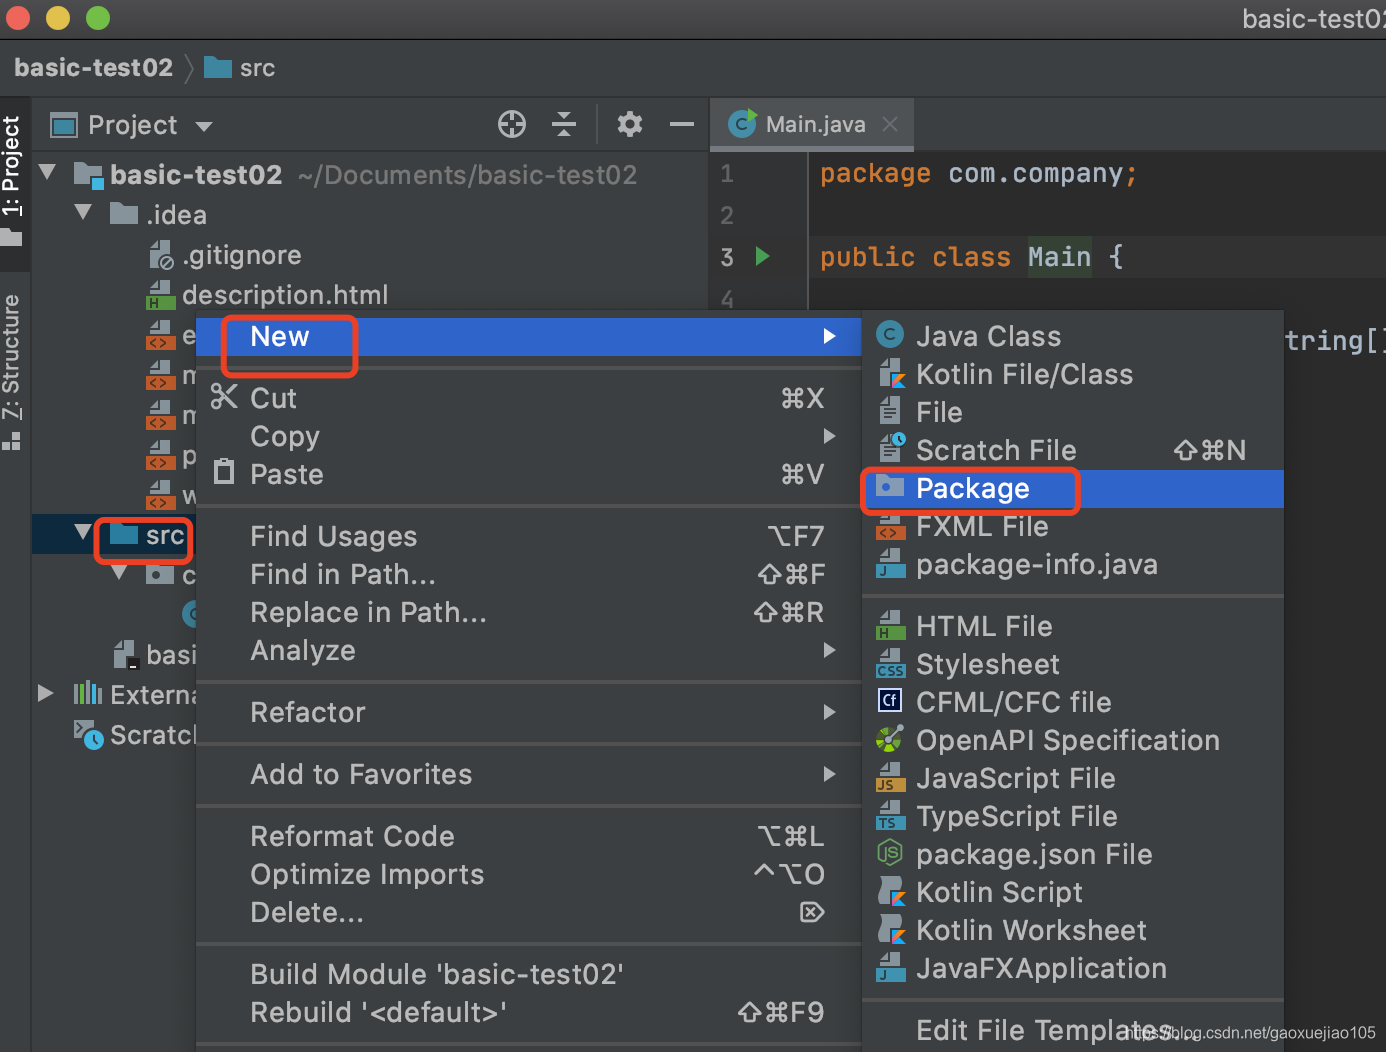Close the Main.java editor tab
Screen dimensions: 1386x1052
point(890,124)
